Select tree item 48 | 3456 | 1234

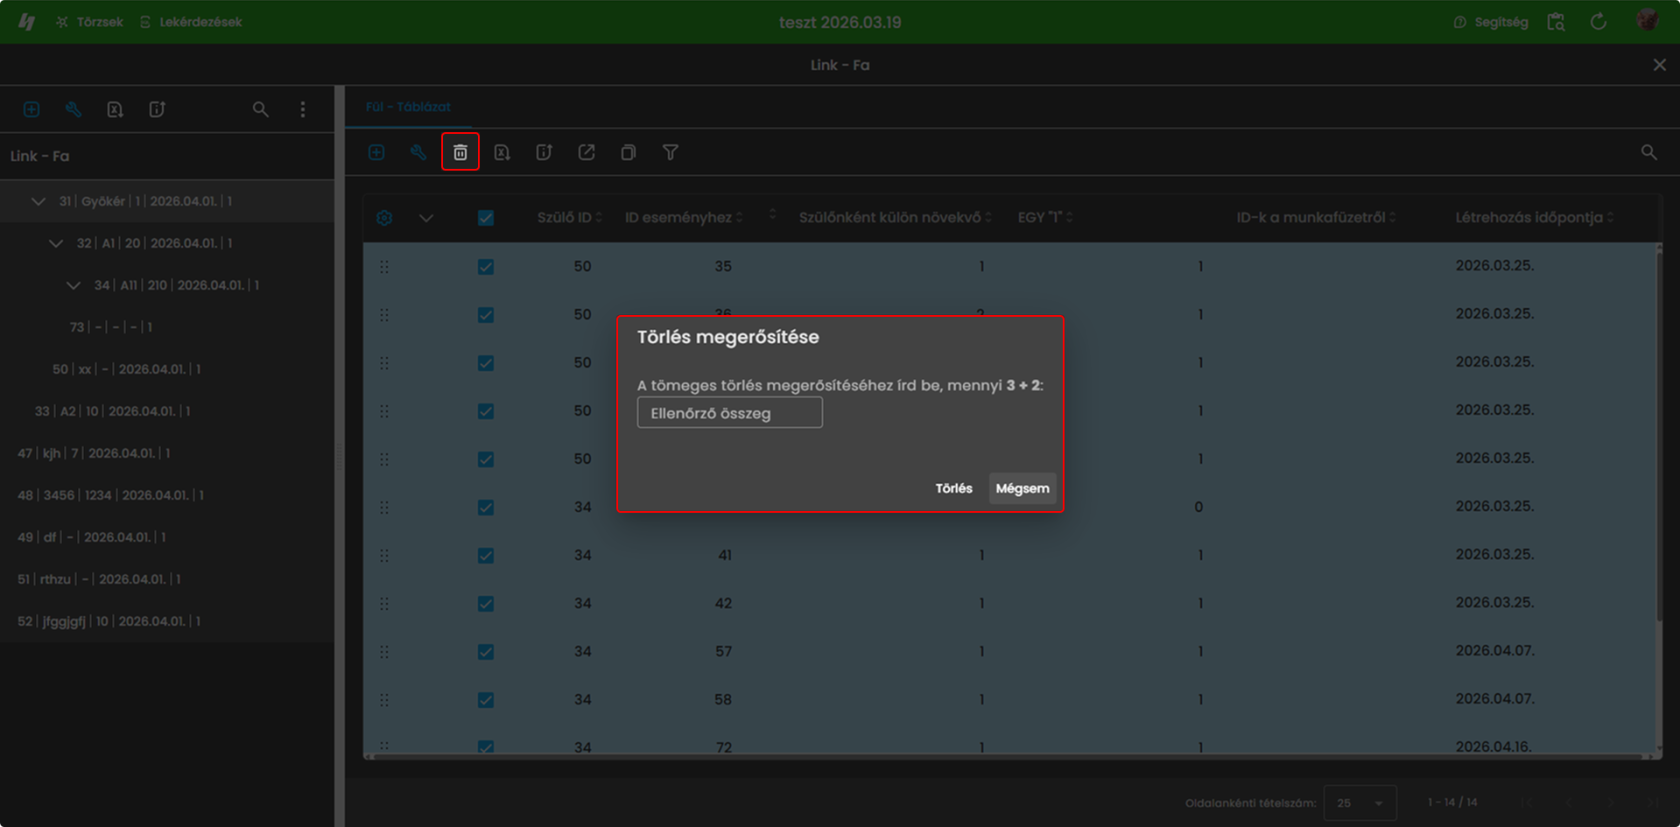pyautogui.click(x=110, y=495)
